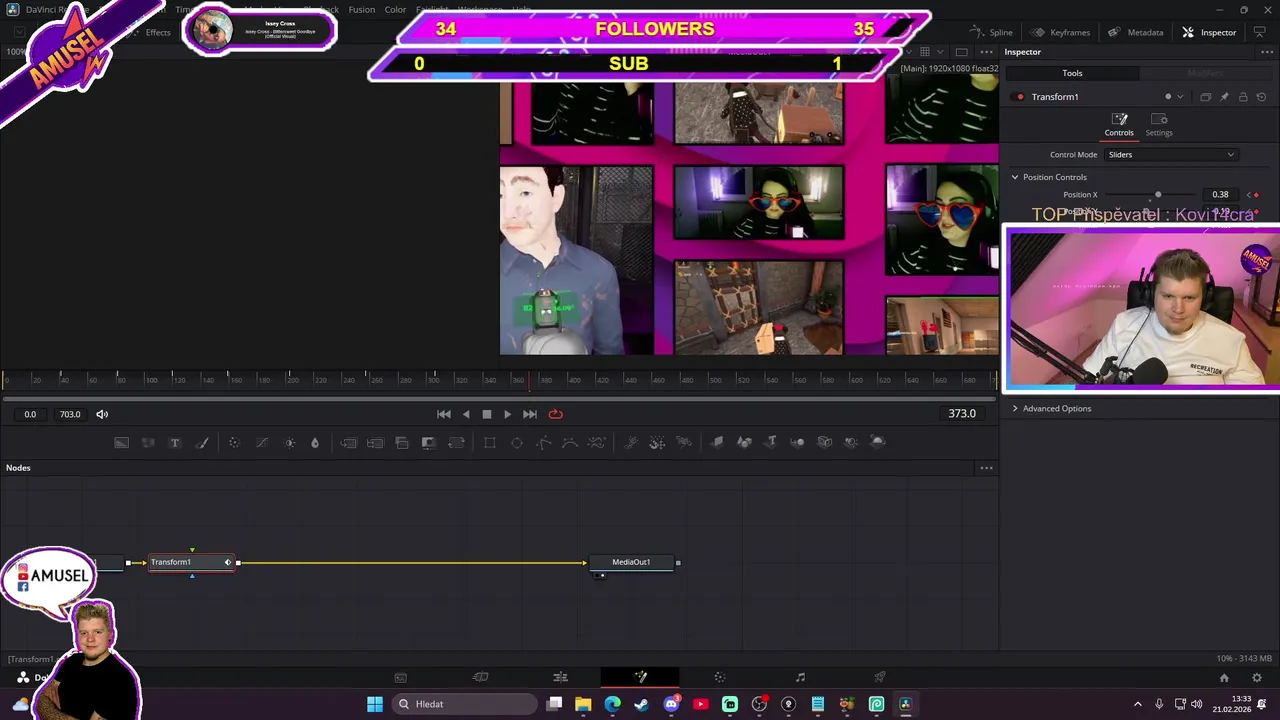1280x720 pixels.
Task: Open Windows Start menu
Action: coord(375,704)
